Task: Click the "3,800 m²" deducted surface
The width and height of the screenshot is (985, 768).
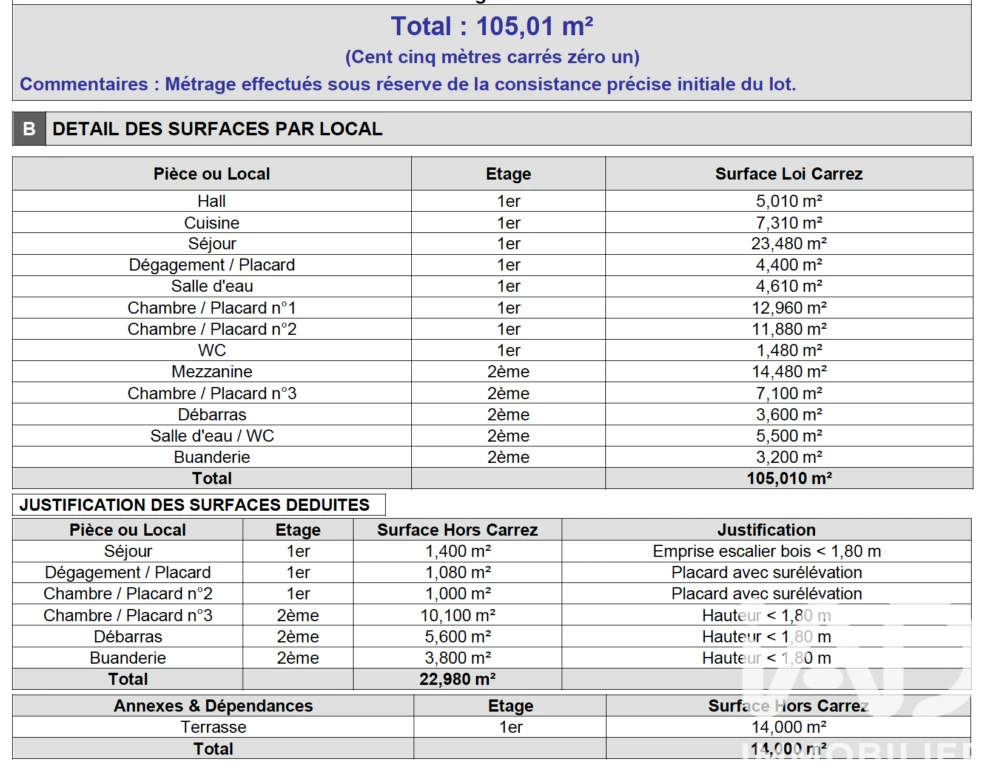Action: (458, 658)
